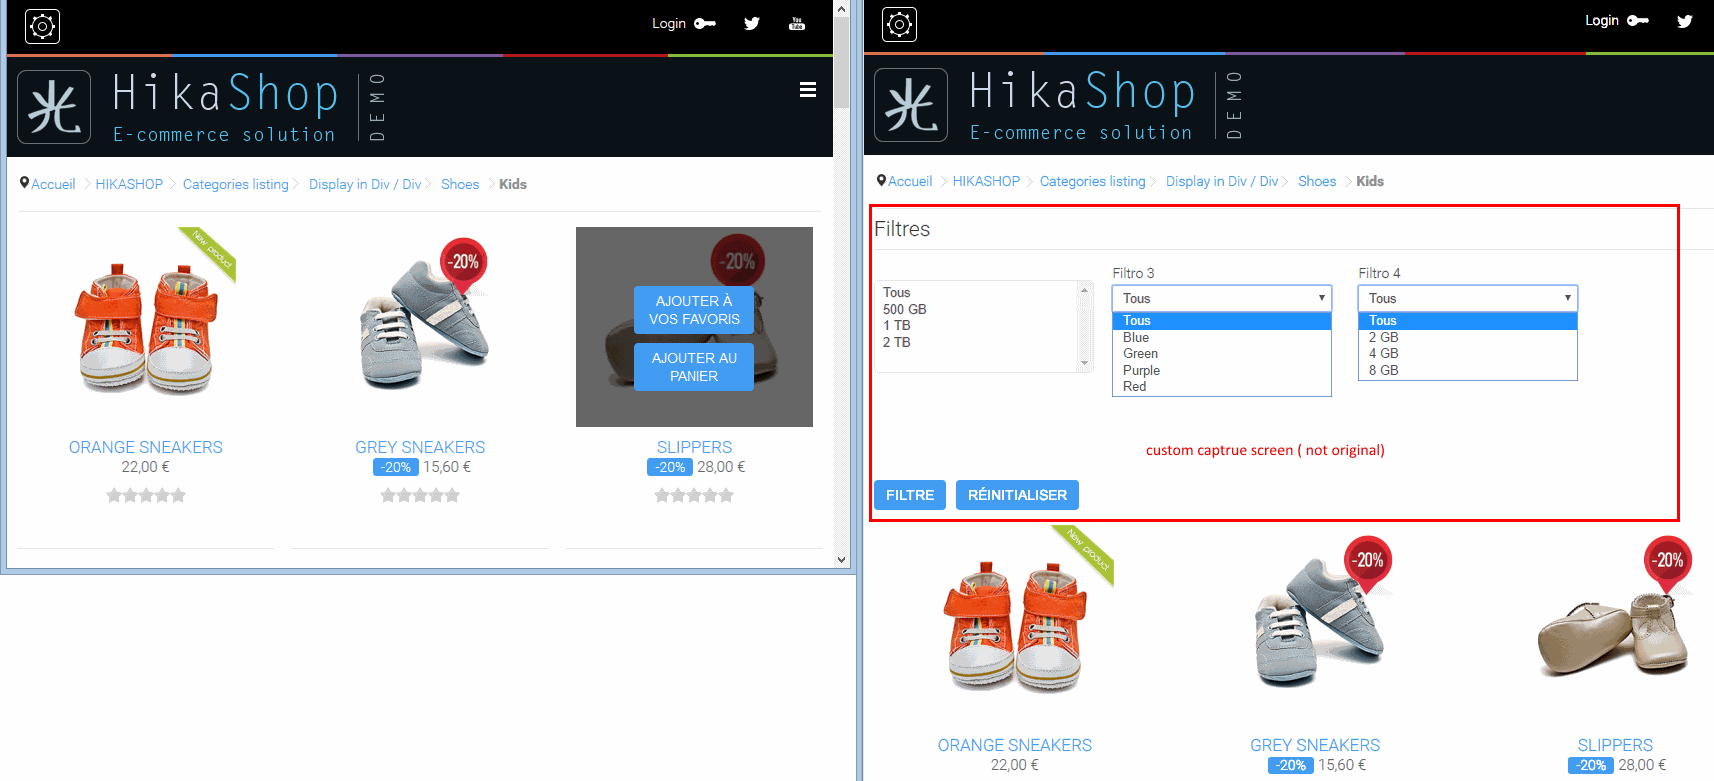Click Login link in right window
1714x781 pixels.
coord(1602,20)
